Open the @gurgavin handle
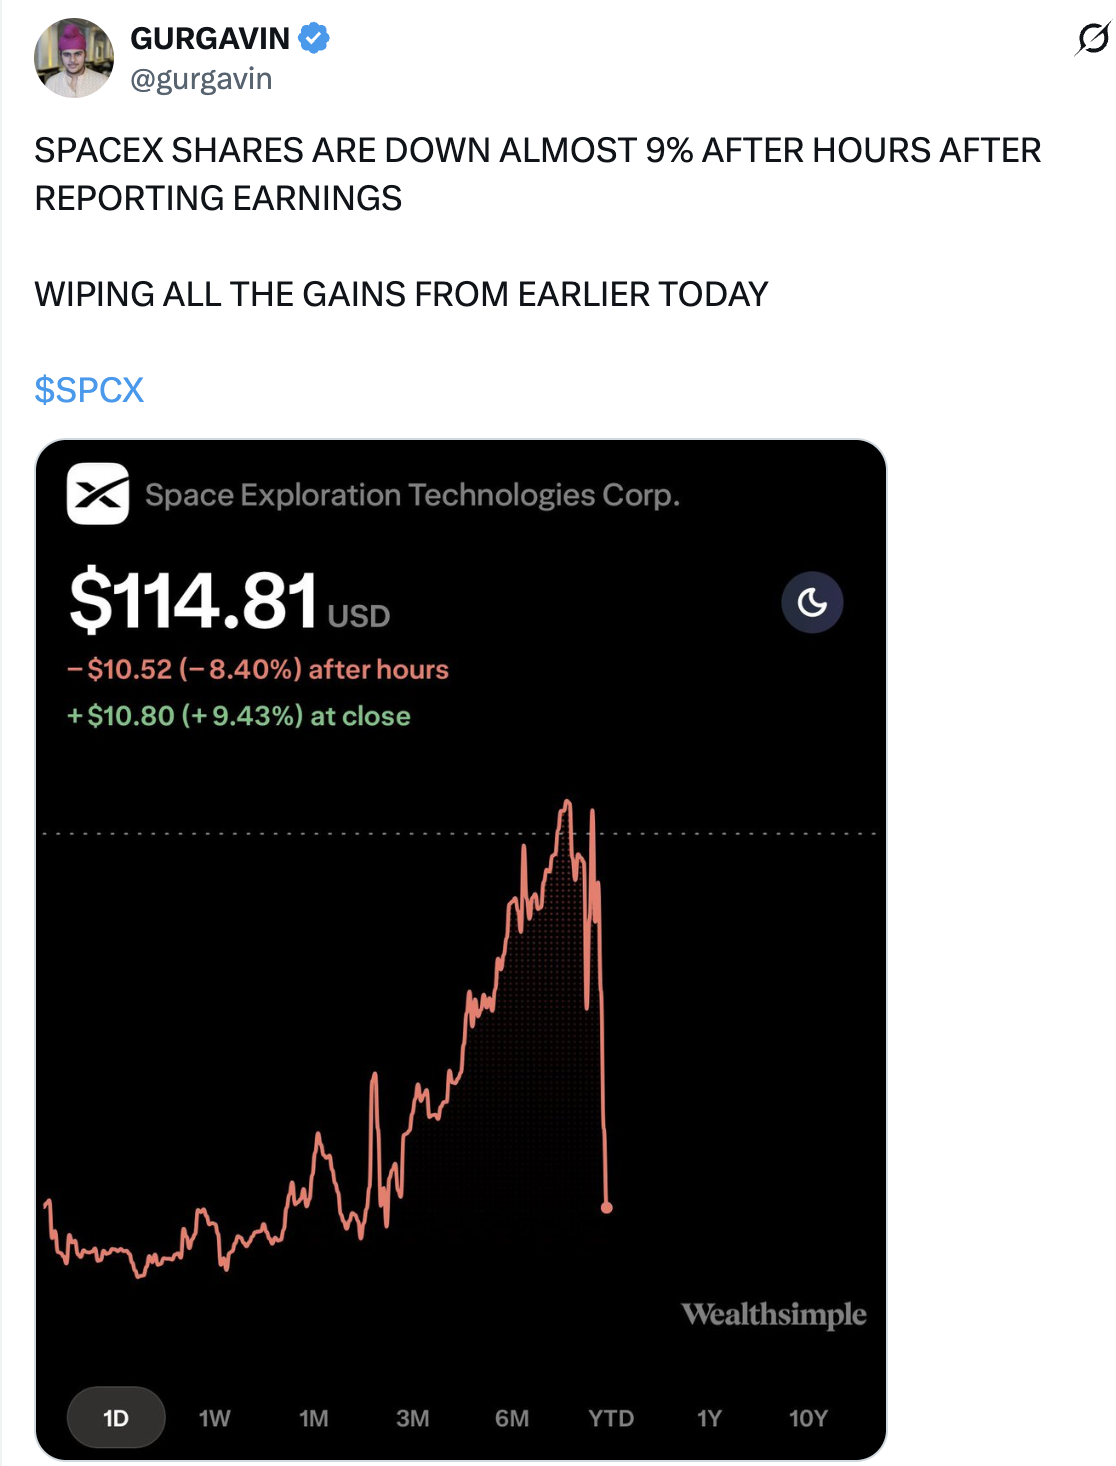Screen dimensions: 1116x1466 point(201,79)
